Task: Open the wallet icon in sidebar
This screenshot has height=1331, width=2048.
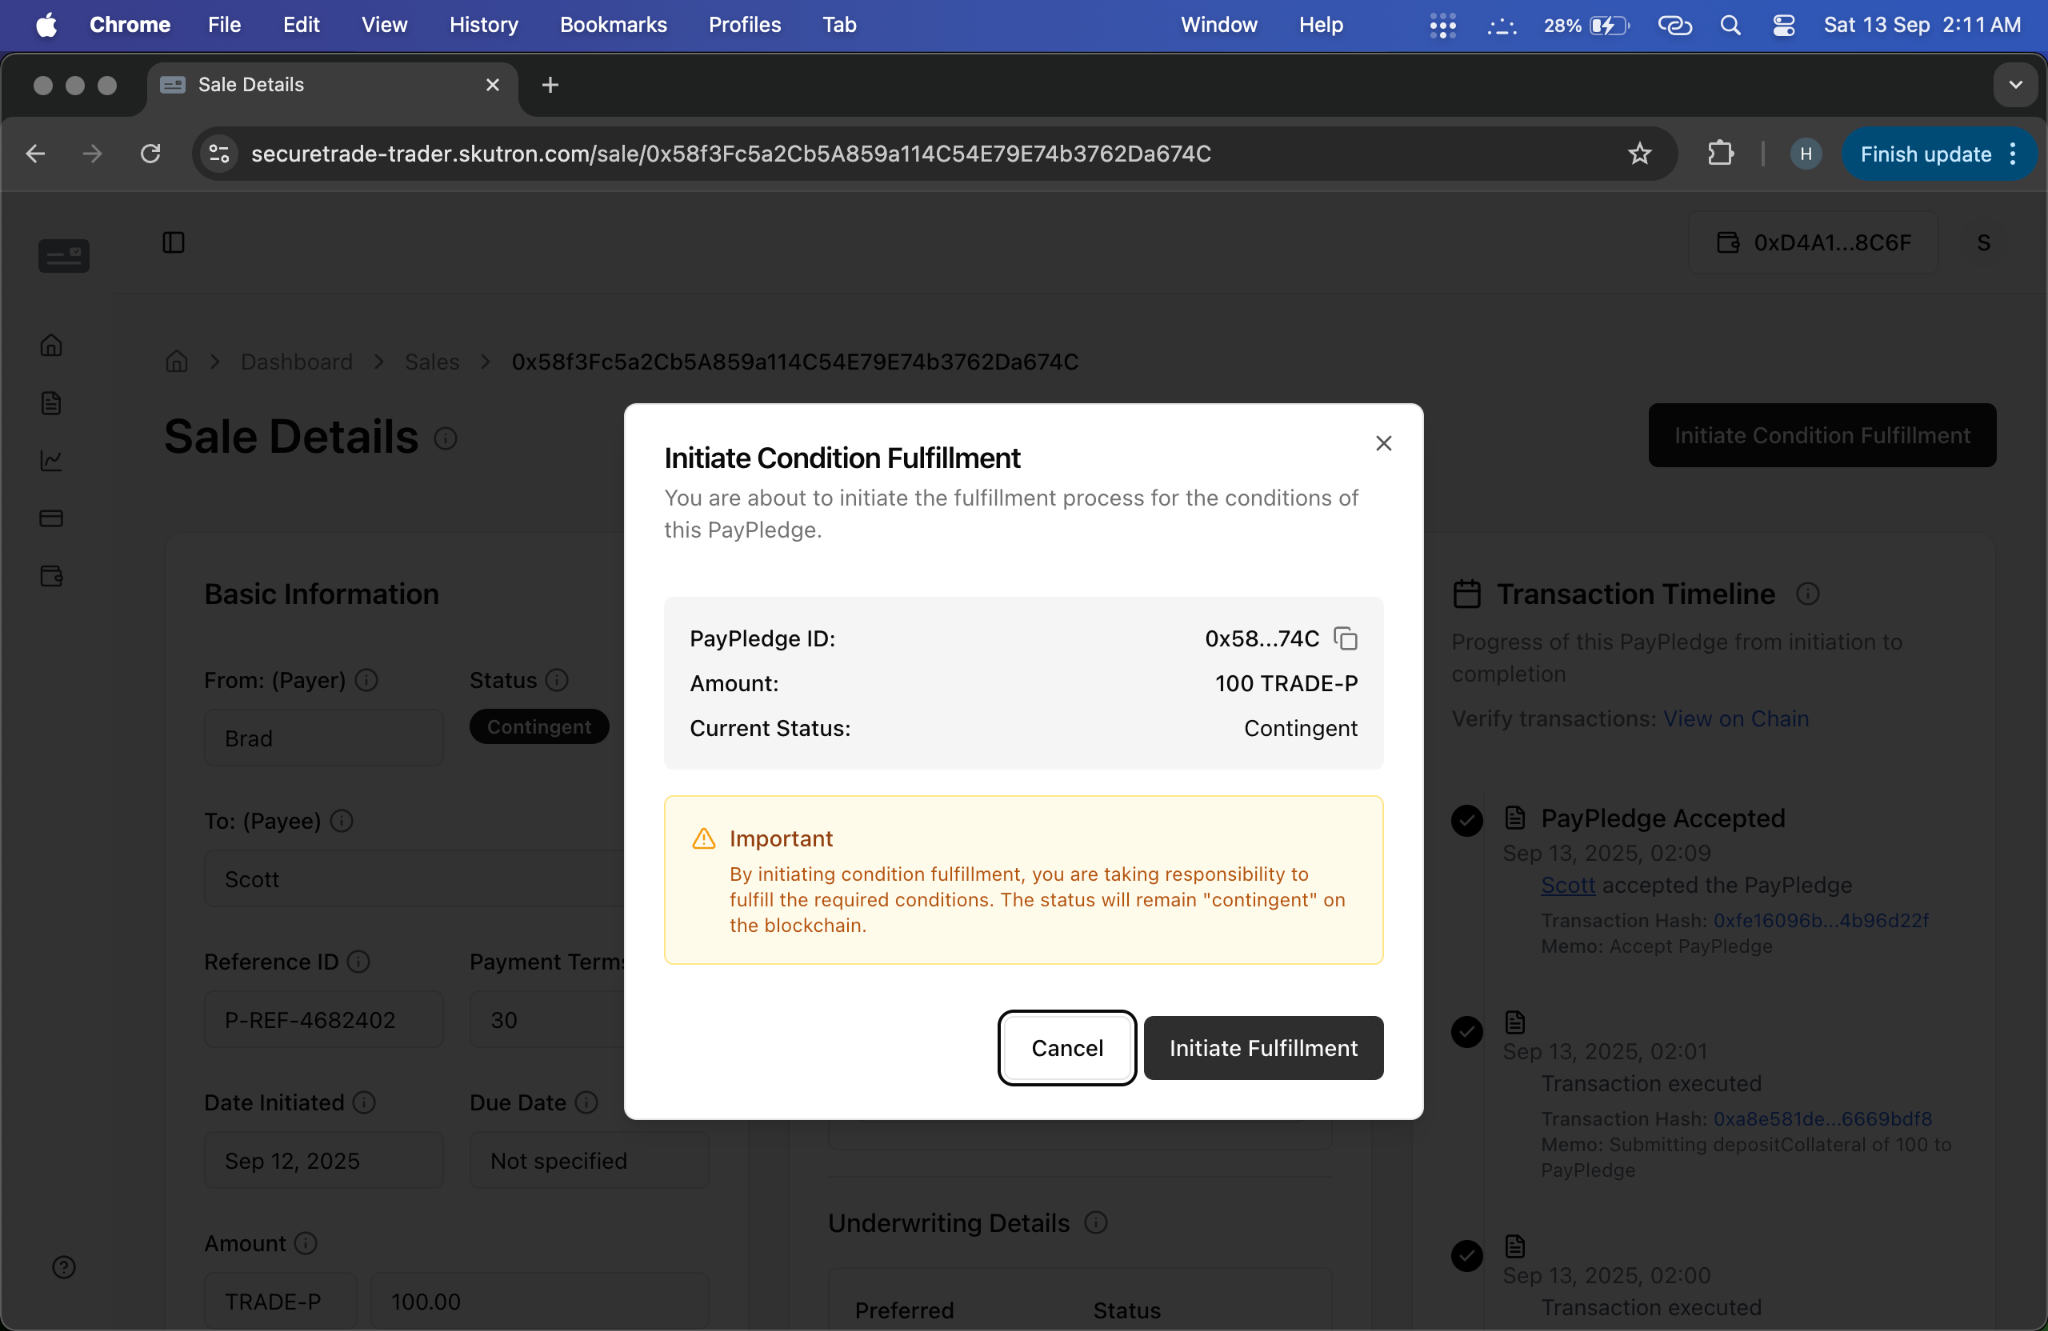Action: [x=51, y=576]
